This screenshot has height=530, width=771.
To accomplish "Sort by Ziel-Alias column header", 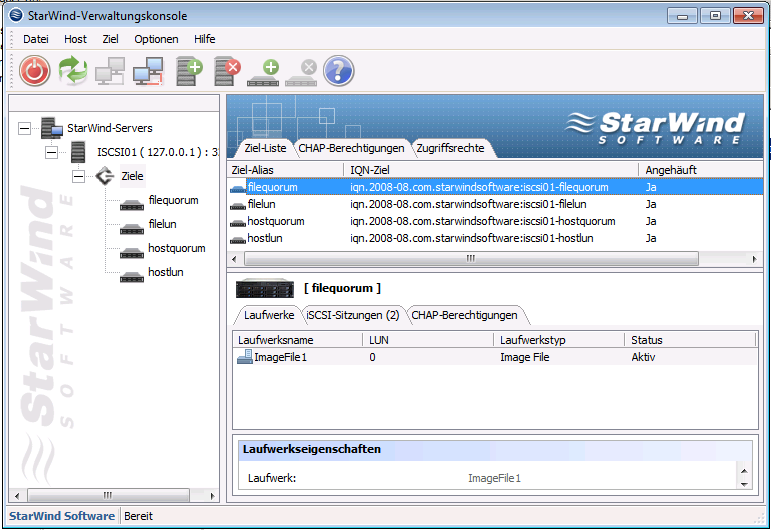I will point(286,170).
